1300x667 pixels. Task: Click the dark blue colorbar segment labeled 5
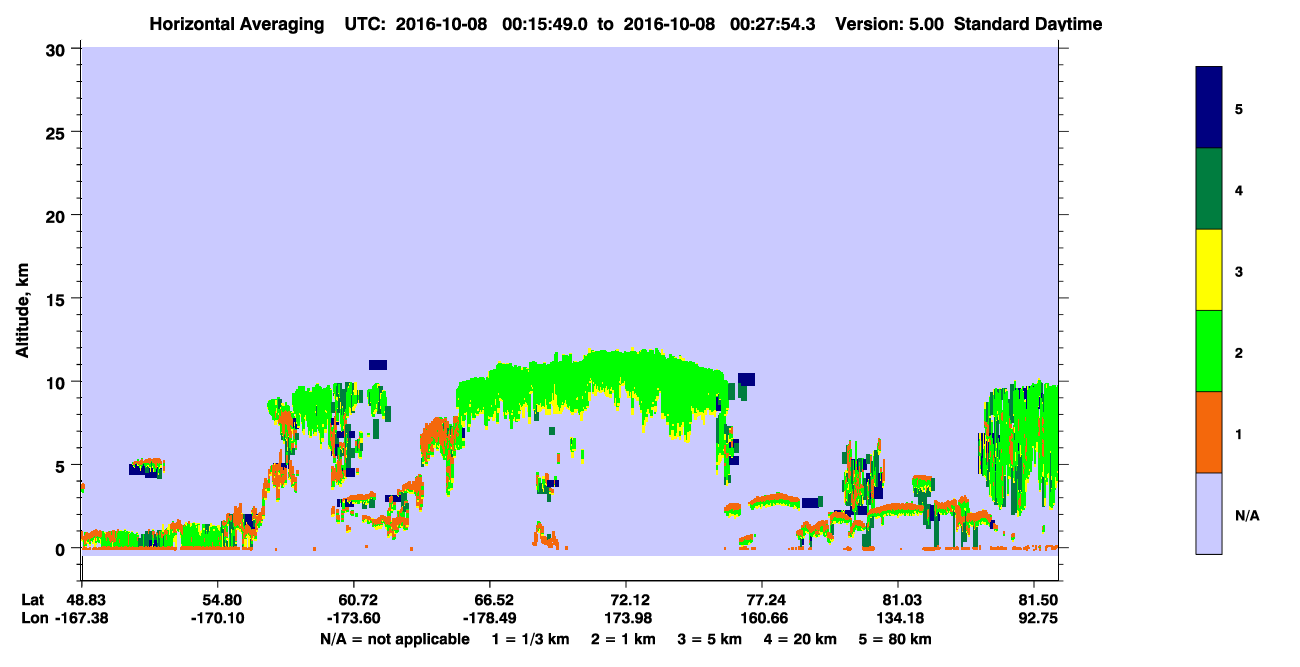click(1209, 108)
